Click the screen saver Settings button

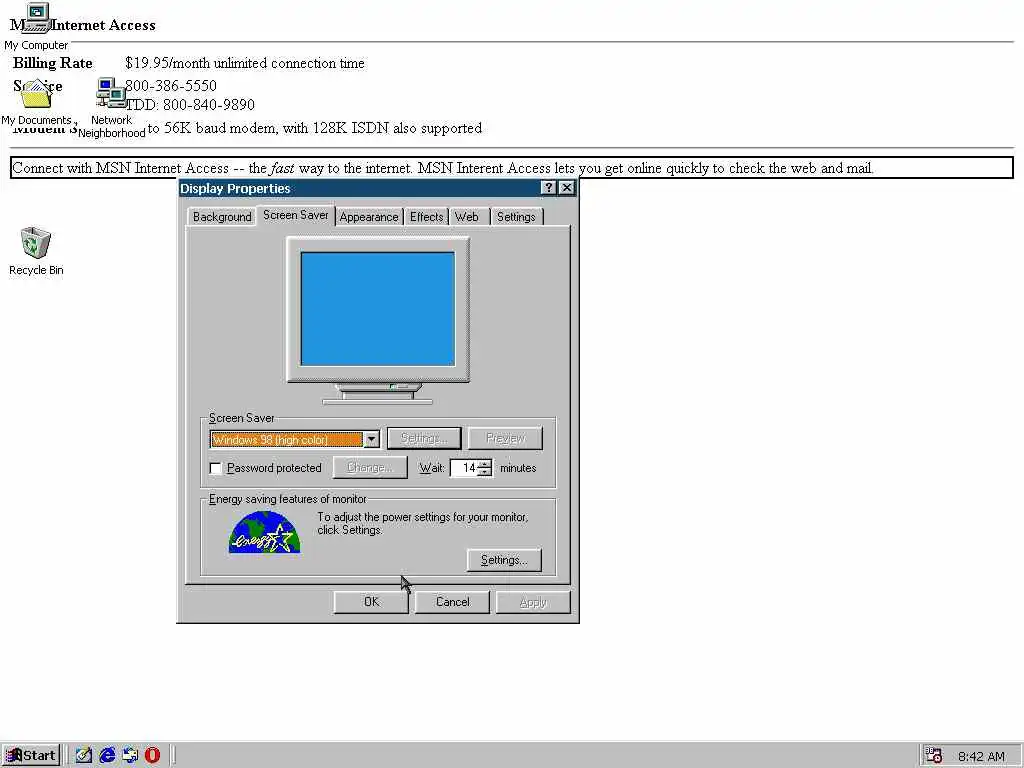coord(424,438)
